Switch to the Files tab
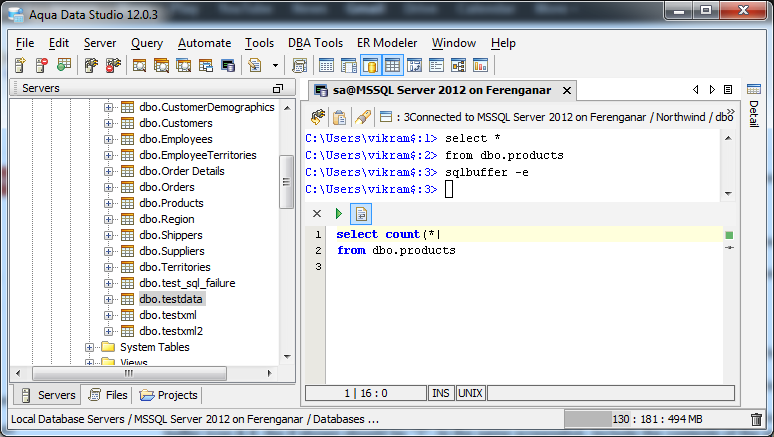This screenshot has width=774, height=437. pos(108,395)
